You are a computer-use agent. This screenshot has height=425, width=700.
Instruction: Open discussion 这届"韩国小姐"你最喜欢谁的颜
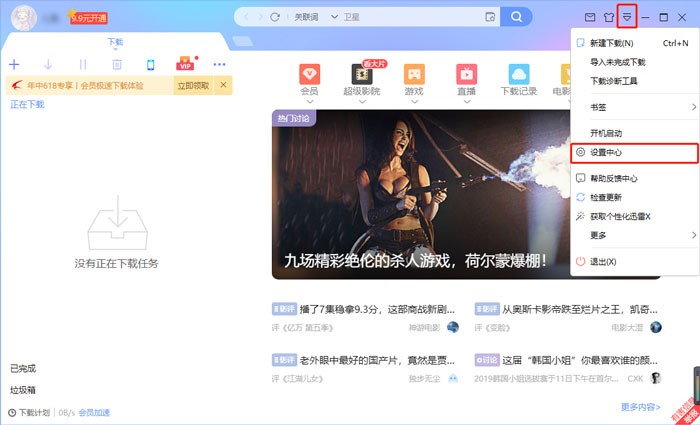pos(579,360)
